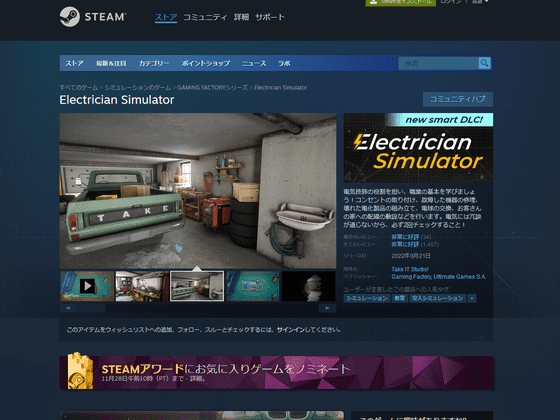Open developer Take IT Studio! link
The width and height of the screenshot is (560, 420).
[410, 269]
